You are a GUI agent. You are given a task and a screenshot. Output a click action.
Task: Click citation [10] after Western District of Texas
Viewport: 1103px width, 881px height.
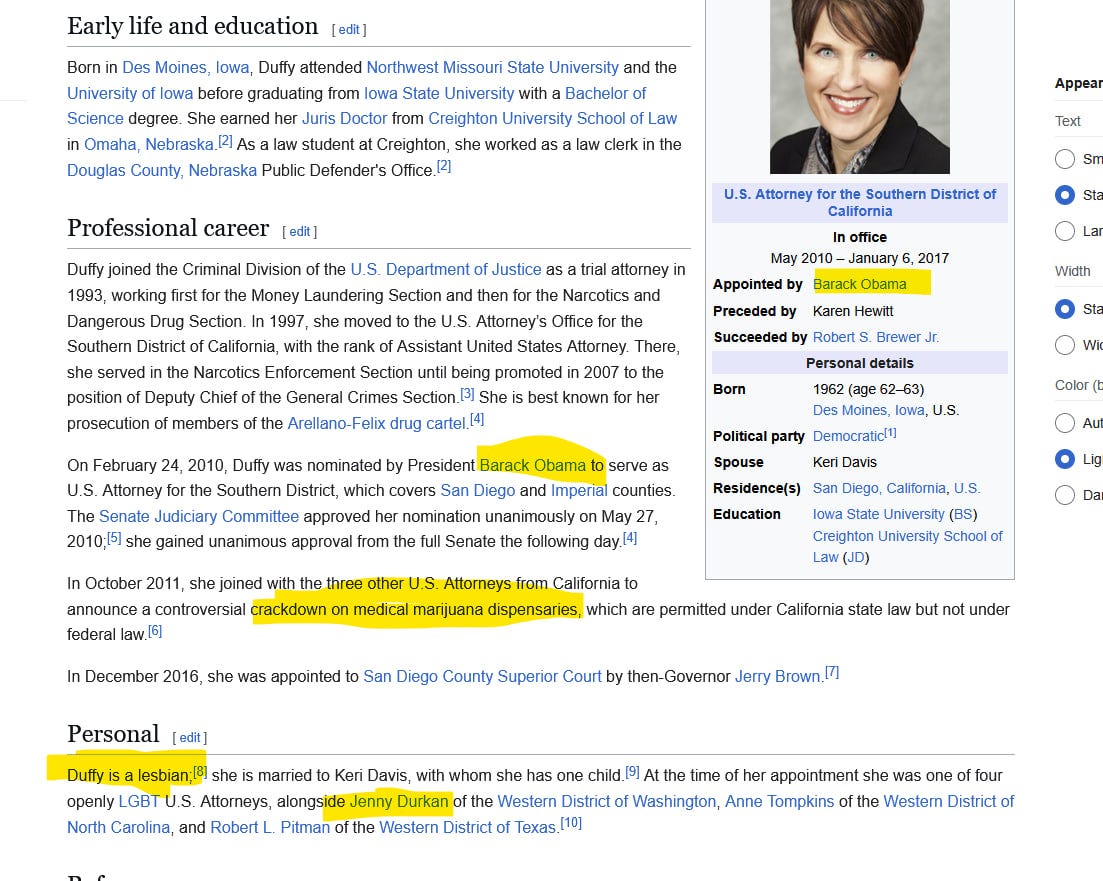coord(571,823)
